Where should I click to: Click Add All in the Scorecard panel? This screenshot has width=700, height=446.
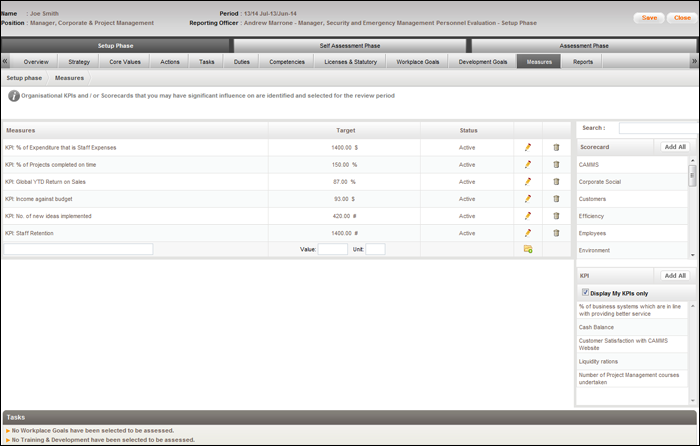(675, 146)
